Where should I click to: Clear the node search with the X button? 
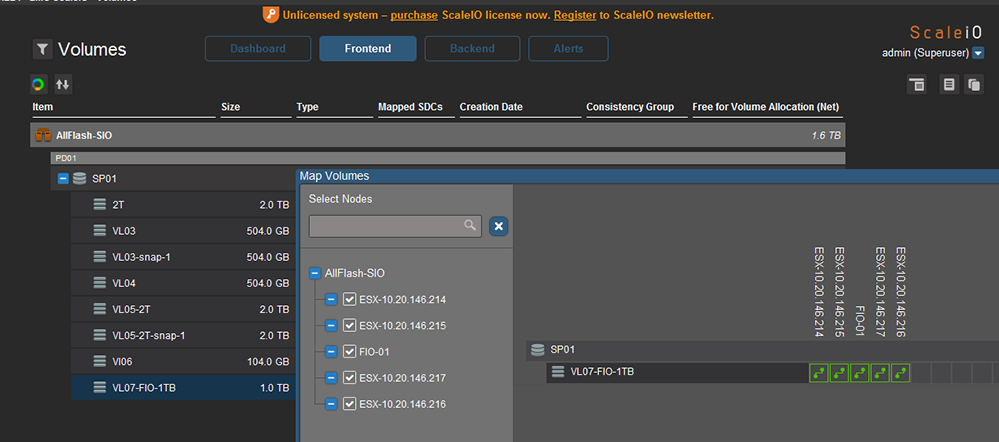click(499, 226)
